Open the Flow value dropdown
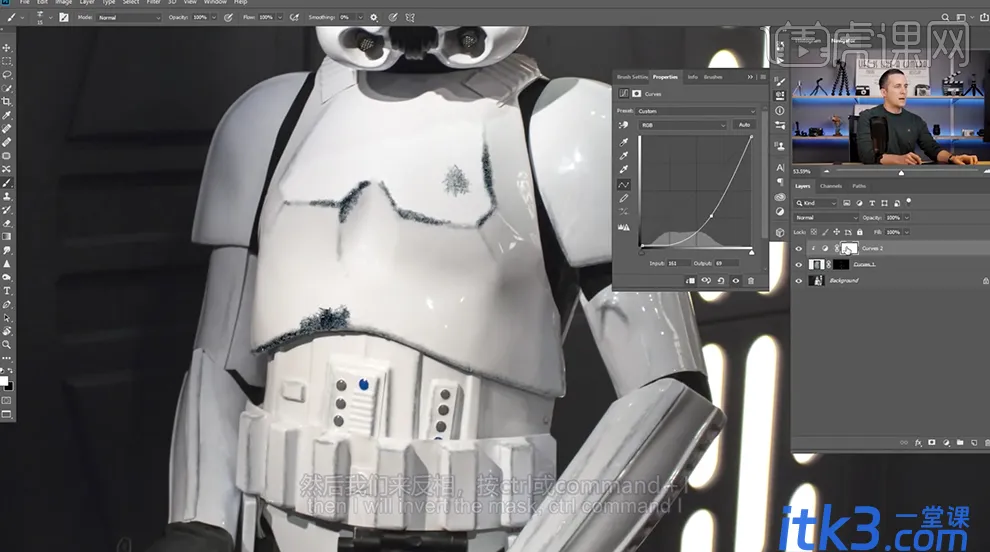The width and height of the screenshot is (990, 552). coord(279,18)
